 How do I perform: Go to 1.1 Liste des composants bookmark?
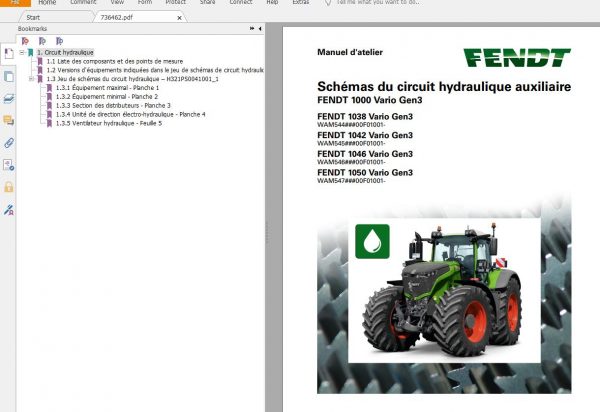tap(115, 61)
